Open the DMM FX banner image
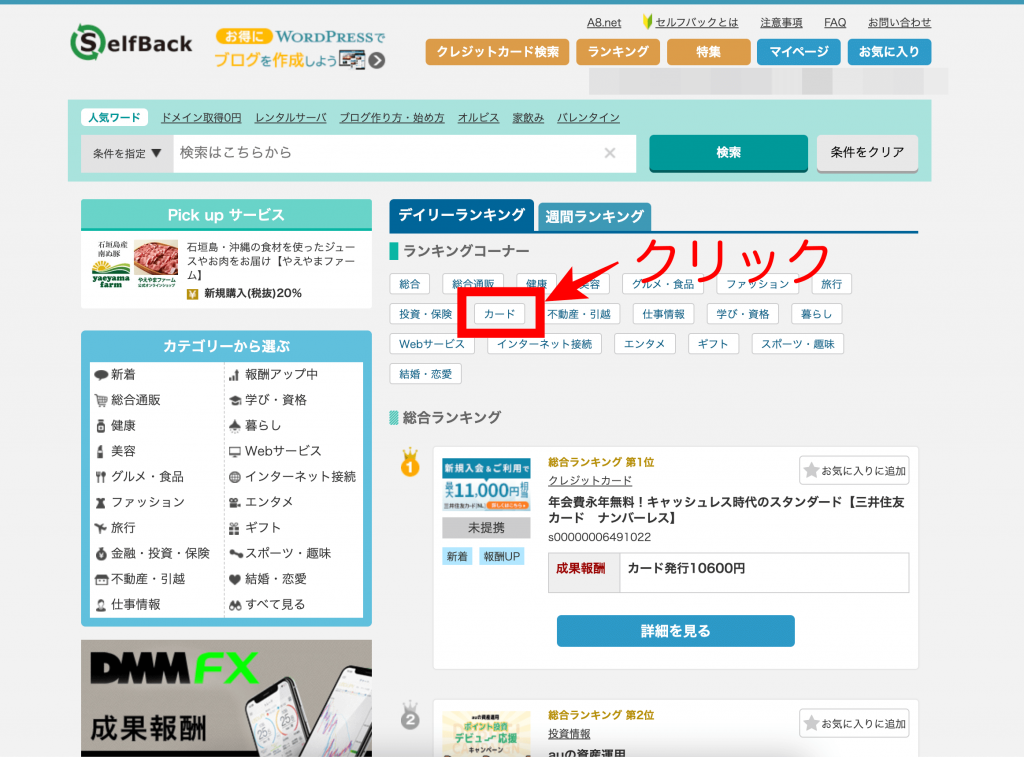The image size is (1024, 757). (226, 698)
